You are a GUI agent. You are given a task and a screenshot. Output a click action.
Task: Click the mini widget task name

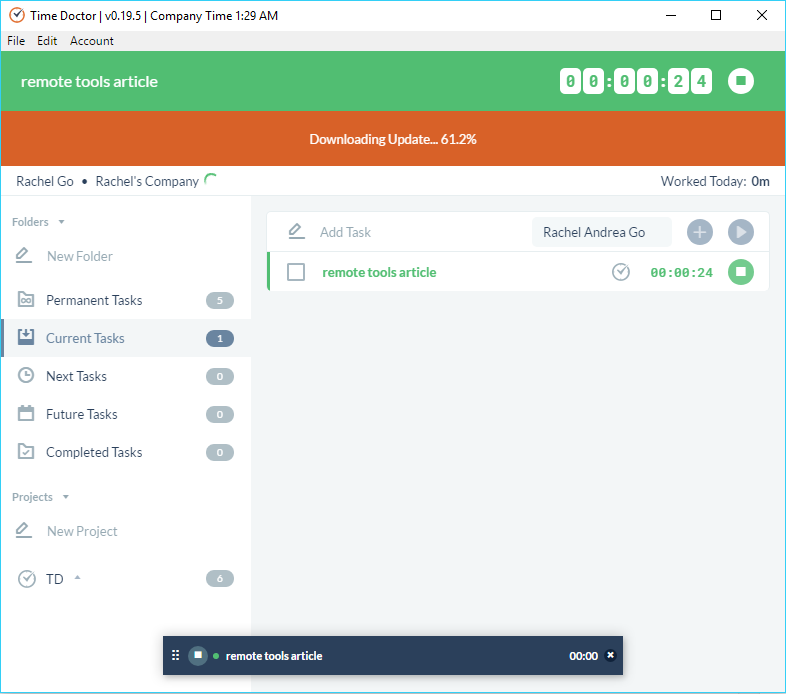pos(274,656)
